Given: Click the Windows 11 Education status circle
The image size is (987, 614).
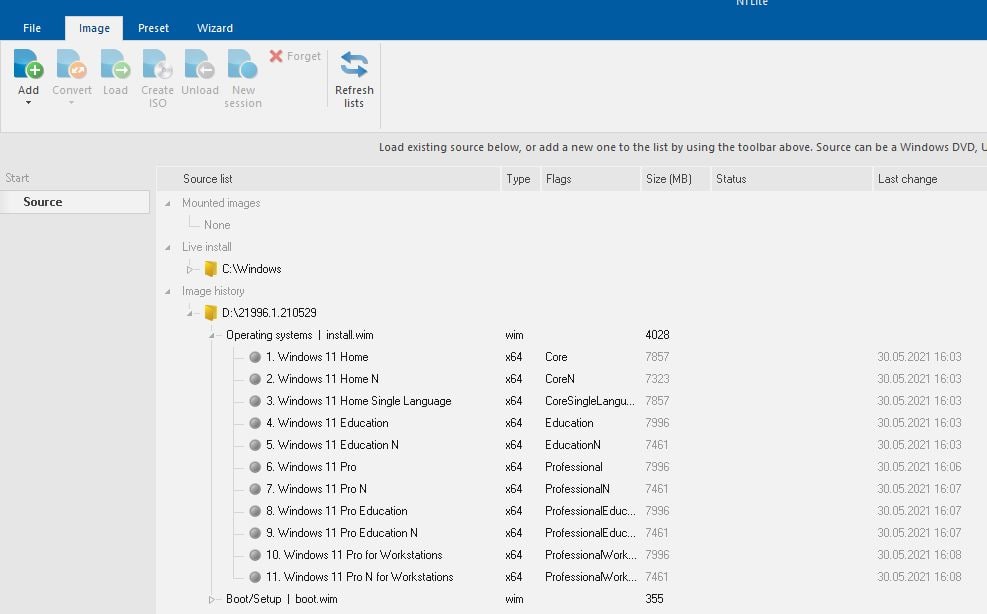Looking at the screenshot, I should coord(255,423).
